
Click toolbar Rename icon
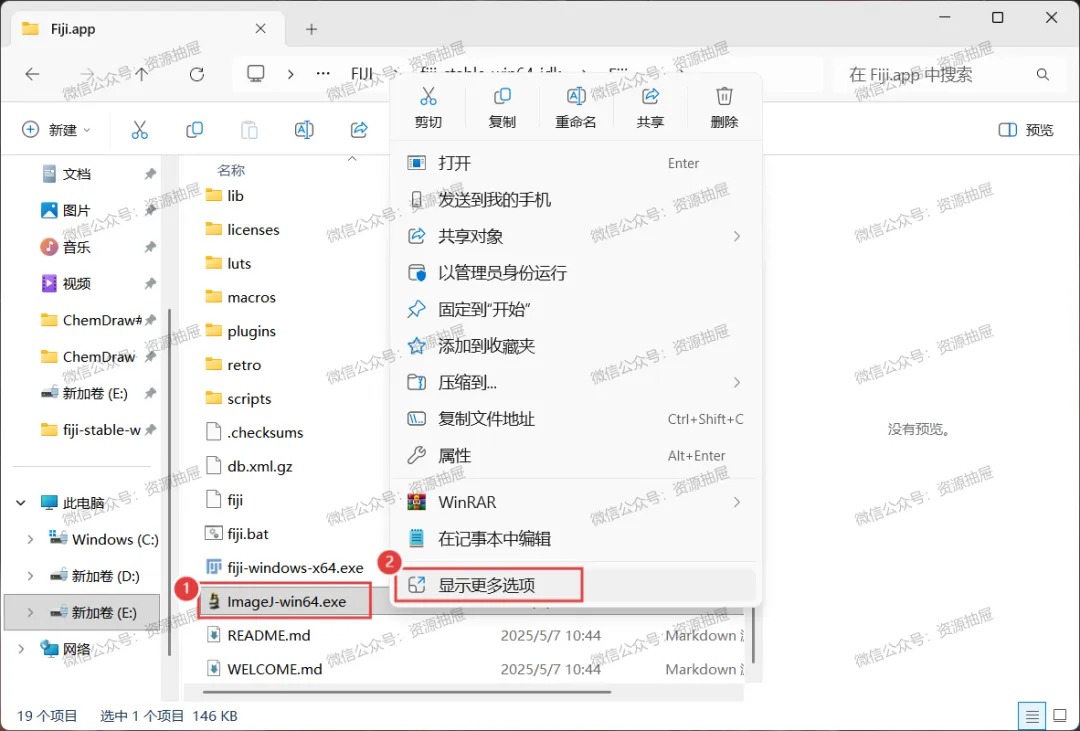click(x=304, y=130)
